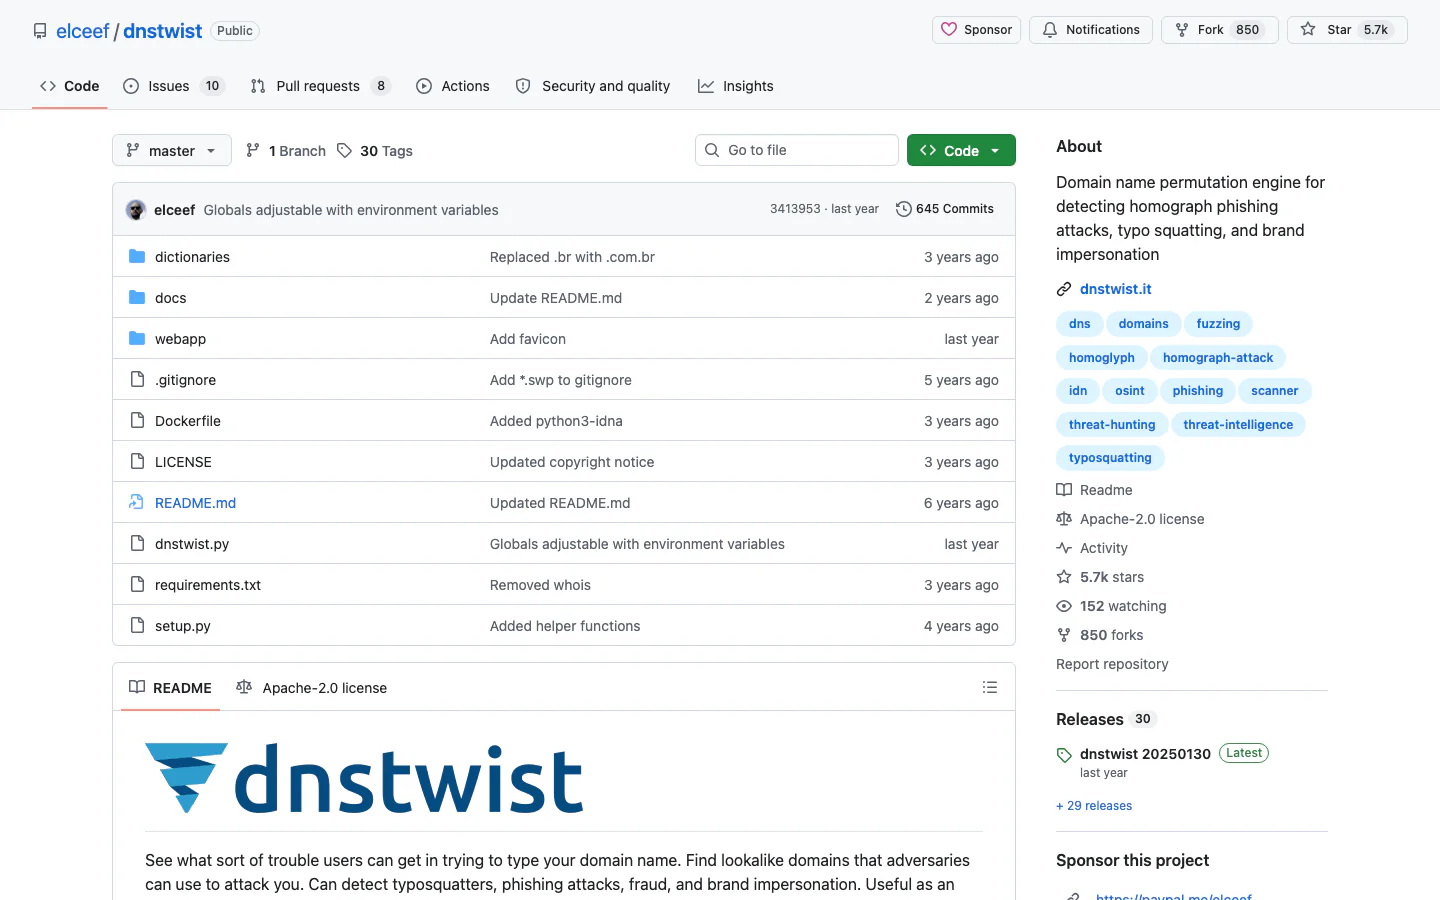Viewport: 1440px width, 900px height.
Task: Click the webapp folder icon
Action: click(x=137, y=339)
